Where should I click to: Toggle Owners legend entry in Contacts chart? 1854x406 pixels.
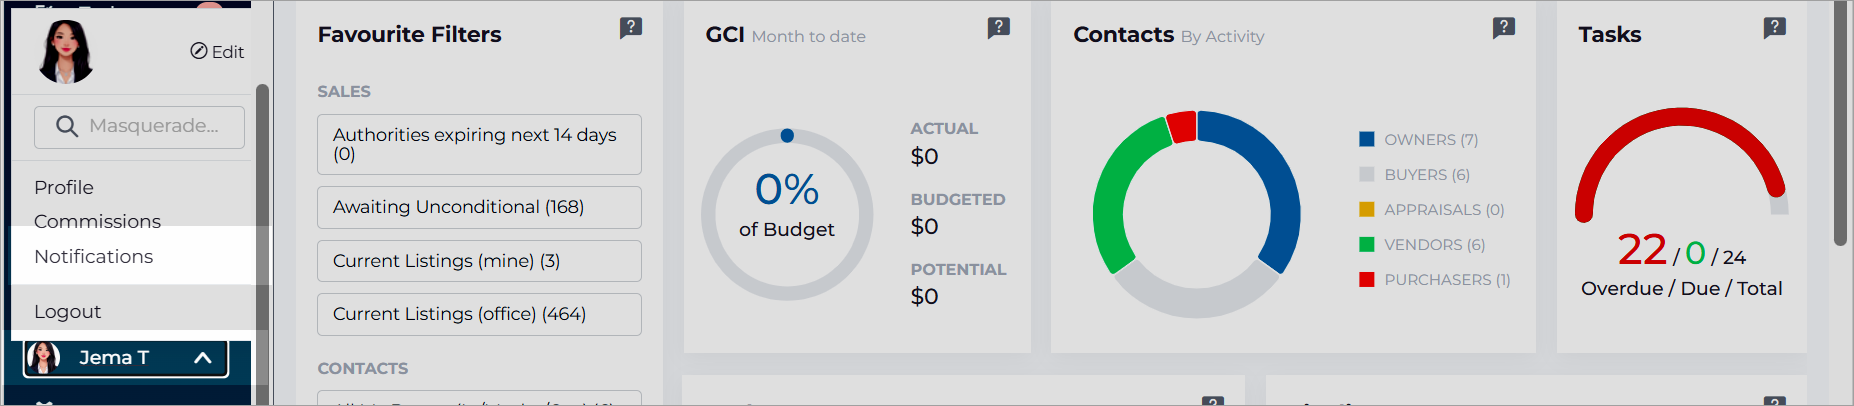click(1419, 140)
